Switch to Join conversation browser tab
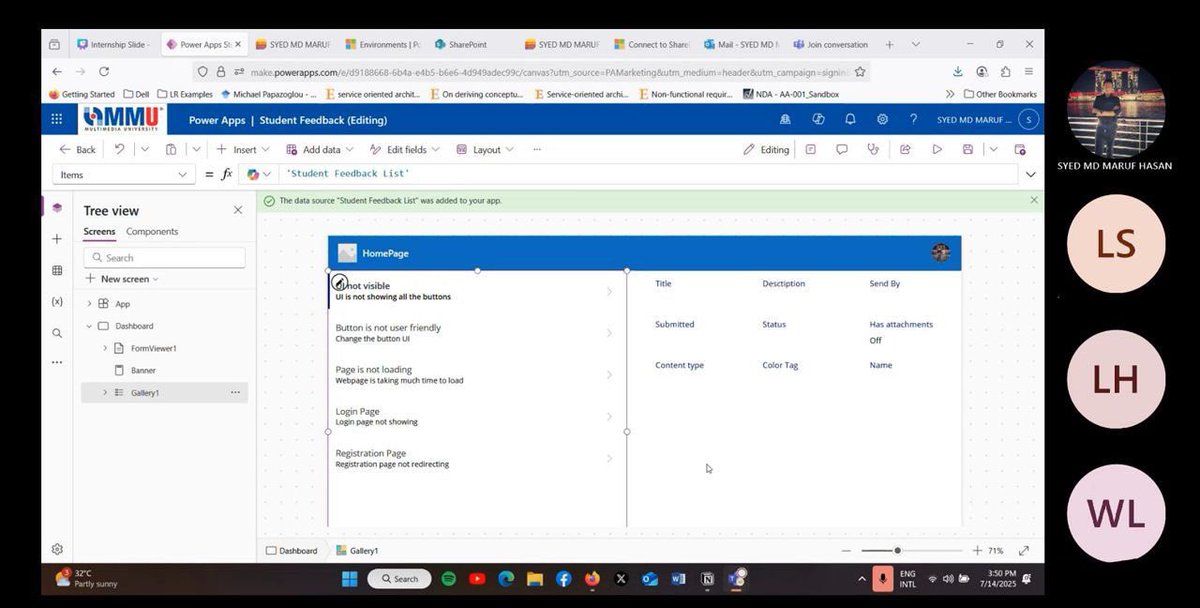 coord(832,44)
